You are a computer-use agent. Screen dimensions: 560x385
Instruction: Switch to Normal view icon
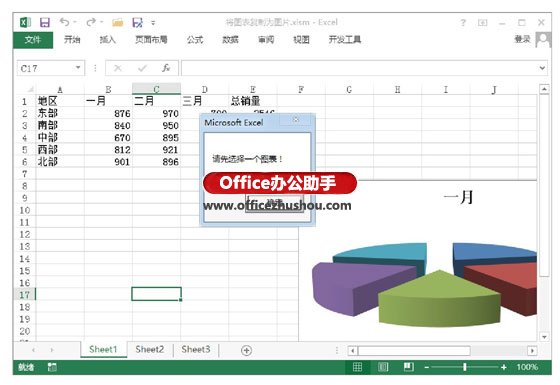click(x=357, y=367)
